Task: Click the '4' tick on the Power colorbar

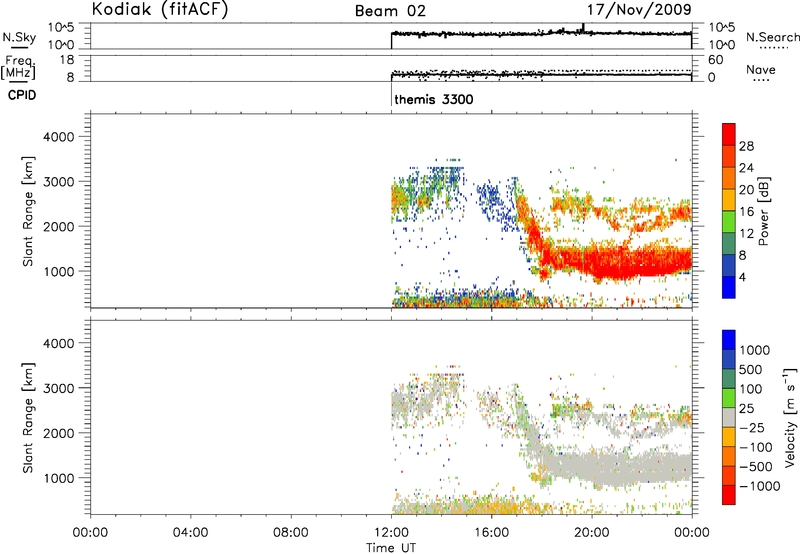Action: 742,277
